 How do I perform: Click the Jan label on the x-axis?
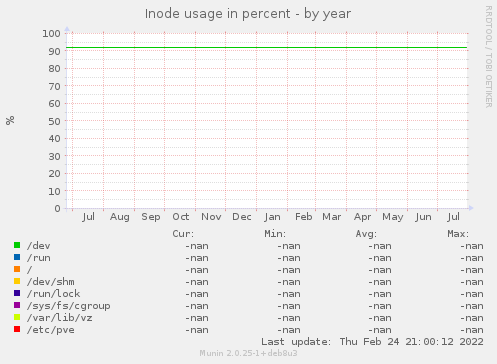[x=272, y=217]
